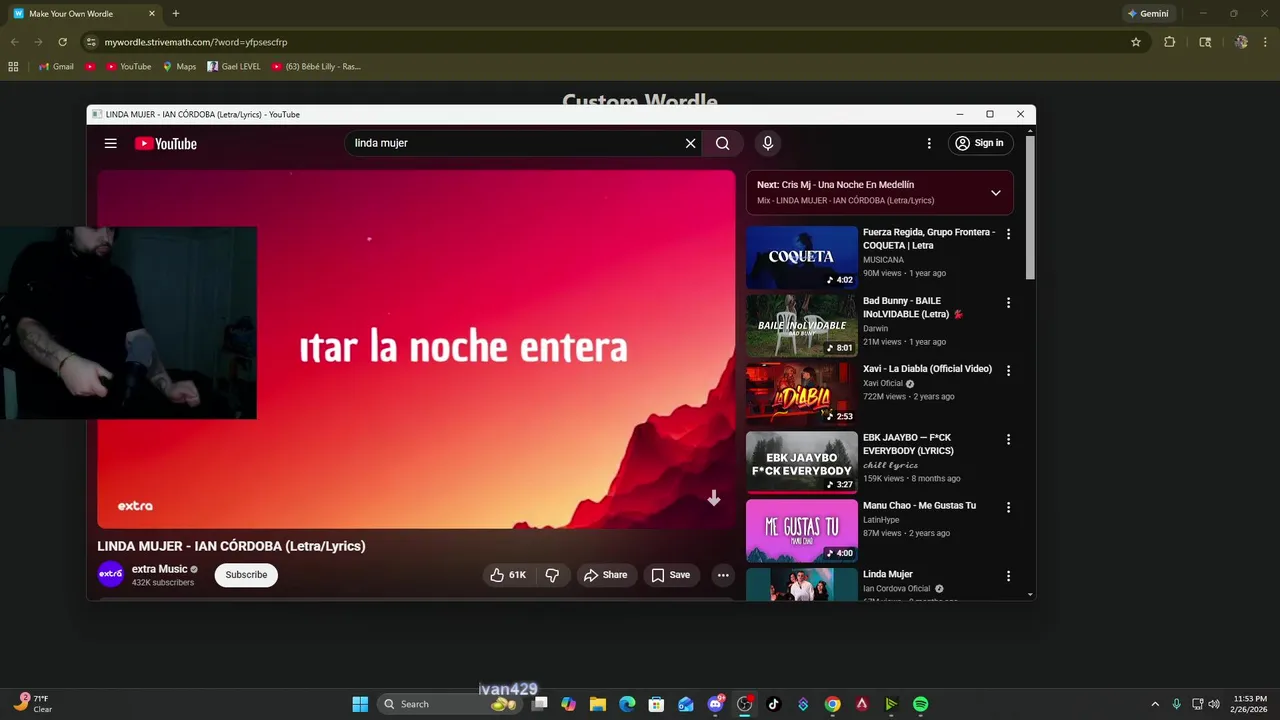Image resolution: width=1280 pixels, height=720 pixels.
Task: Play La Diabla video thumbnail
Action: [802, 394]
